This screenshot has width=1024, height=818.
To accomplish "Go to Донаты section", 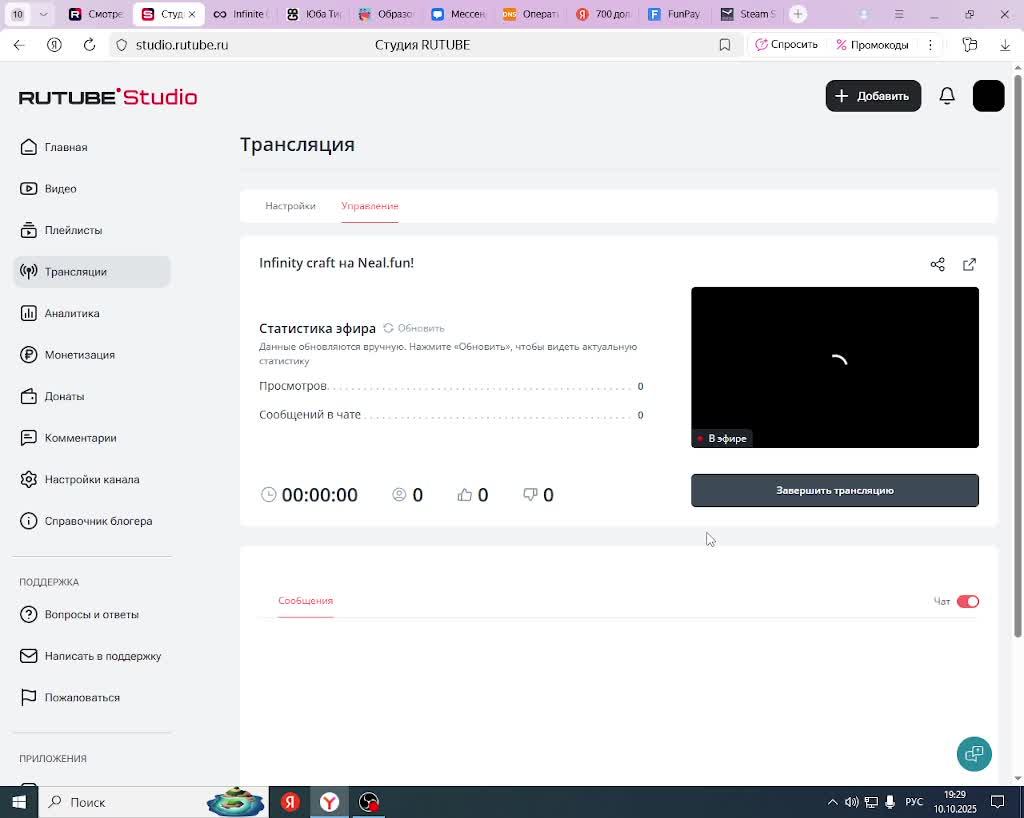I will tap(52, 396).
